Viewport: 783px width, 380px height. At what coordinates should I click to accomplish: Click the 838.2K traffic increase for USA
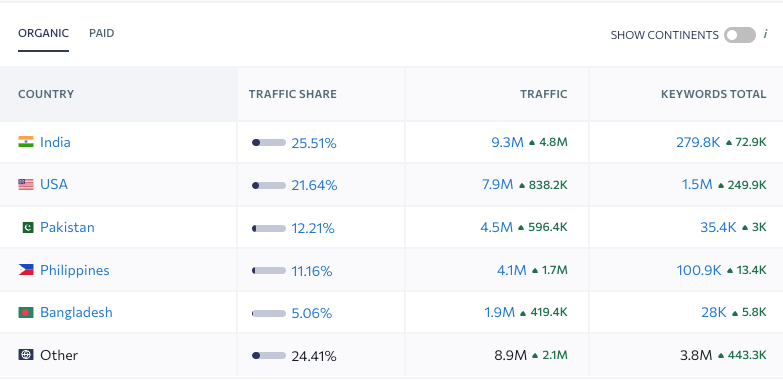(x=543, y=185)
